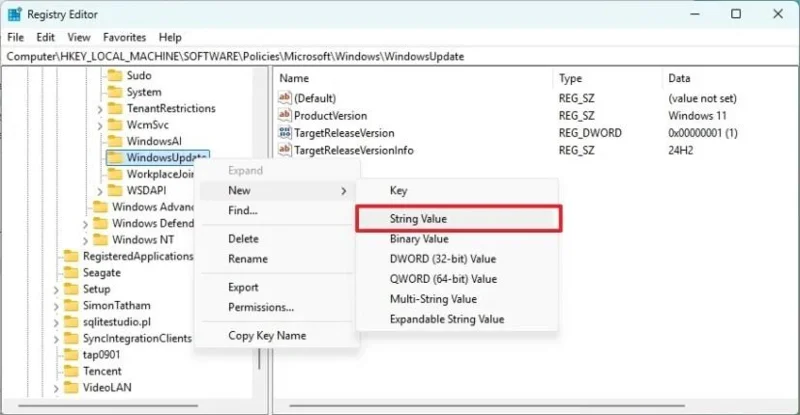Choose Key from New submenu

tap(457, 190)
